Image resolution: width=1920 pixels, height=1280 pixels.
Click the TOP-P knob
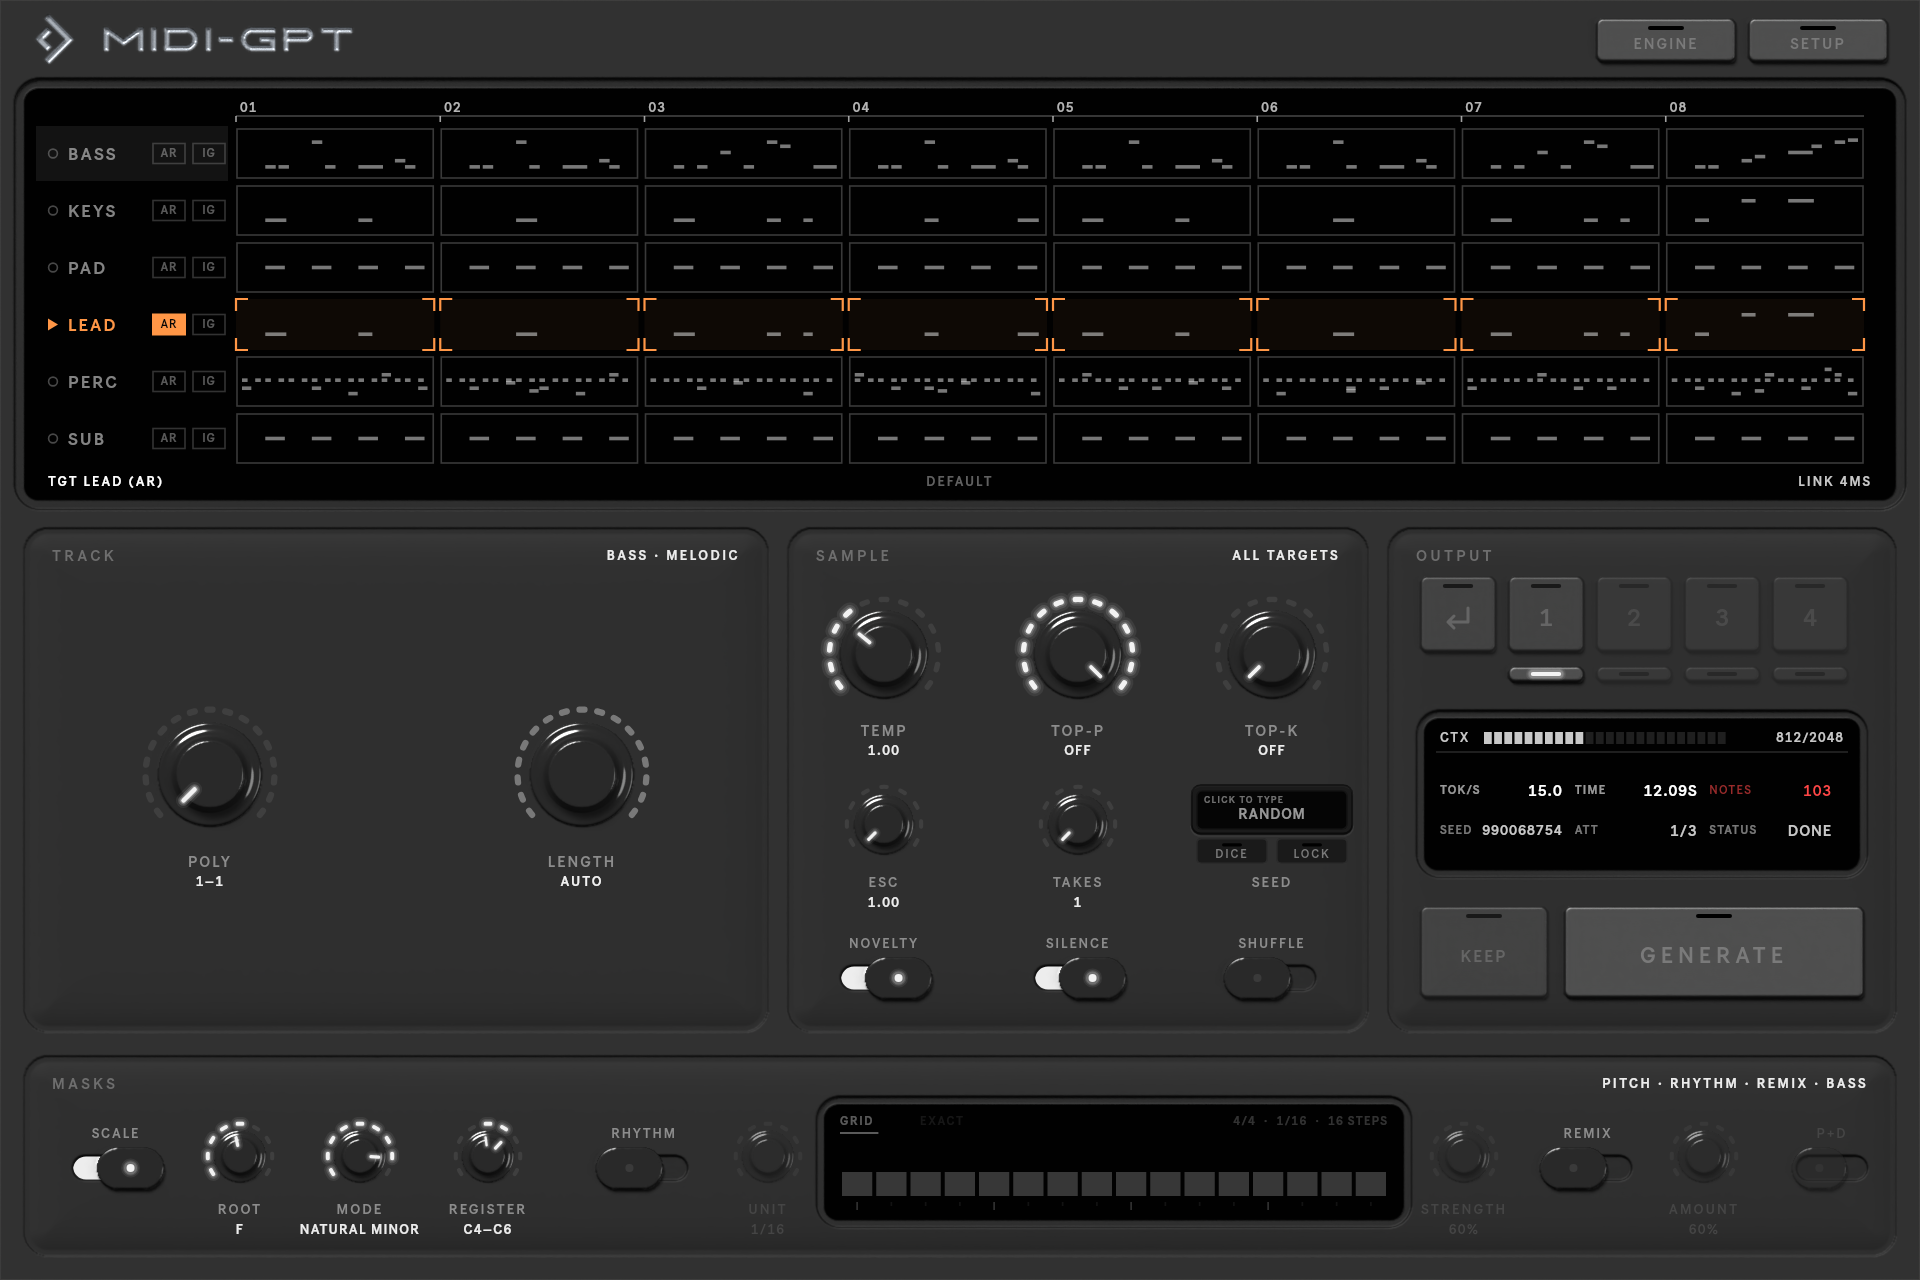click(x=1077, y=654)
